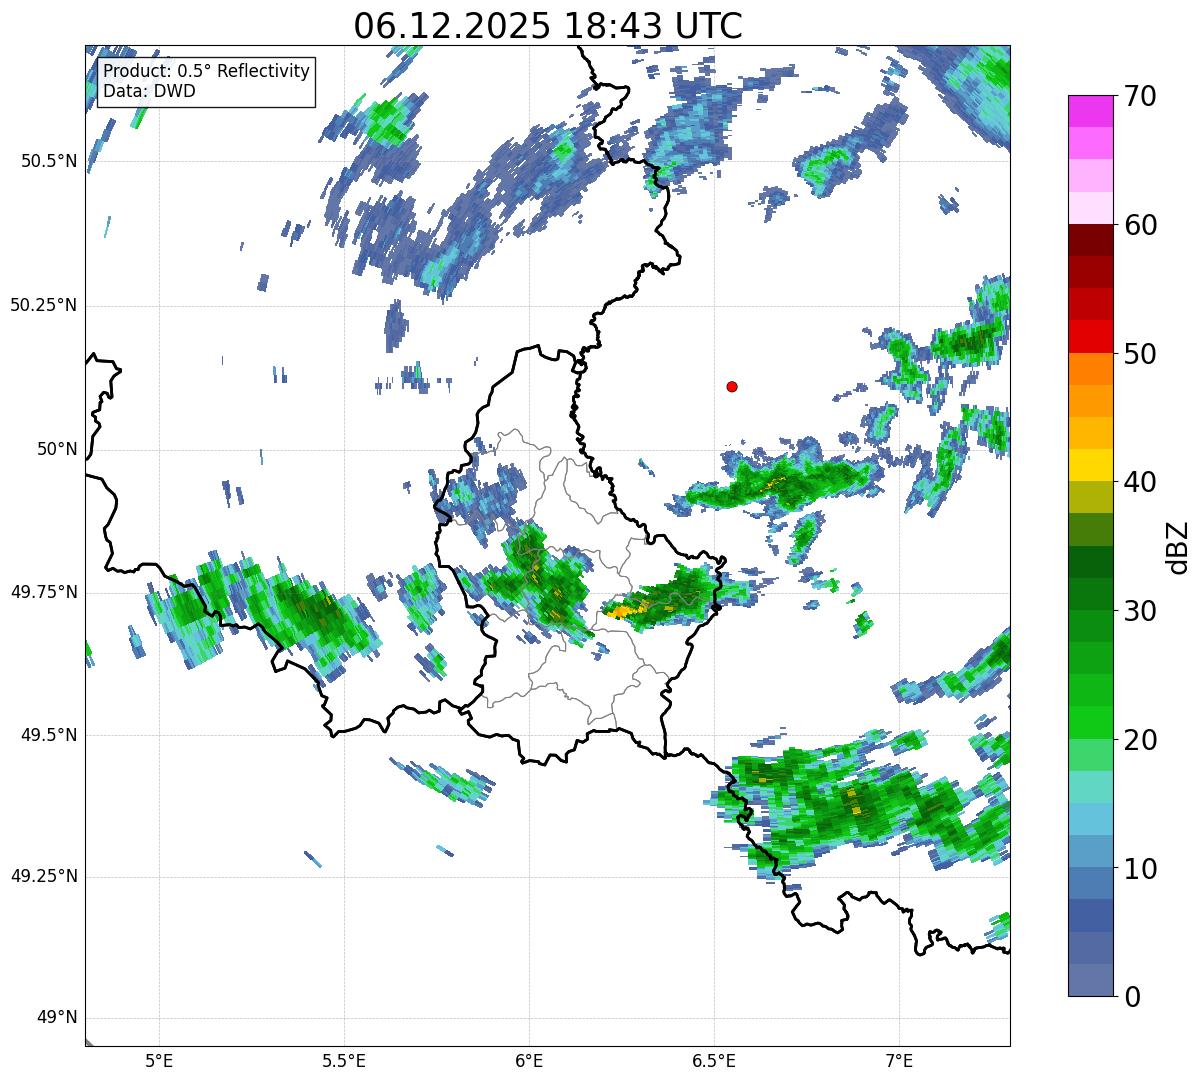Click the bright red swatch above 50

pos(1090,336)
